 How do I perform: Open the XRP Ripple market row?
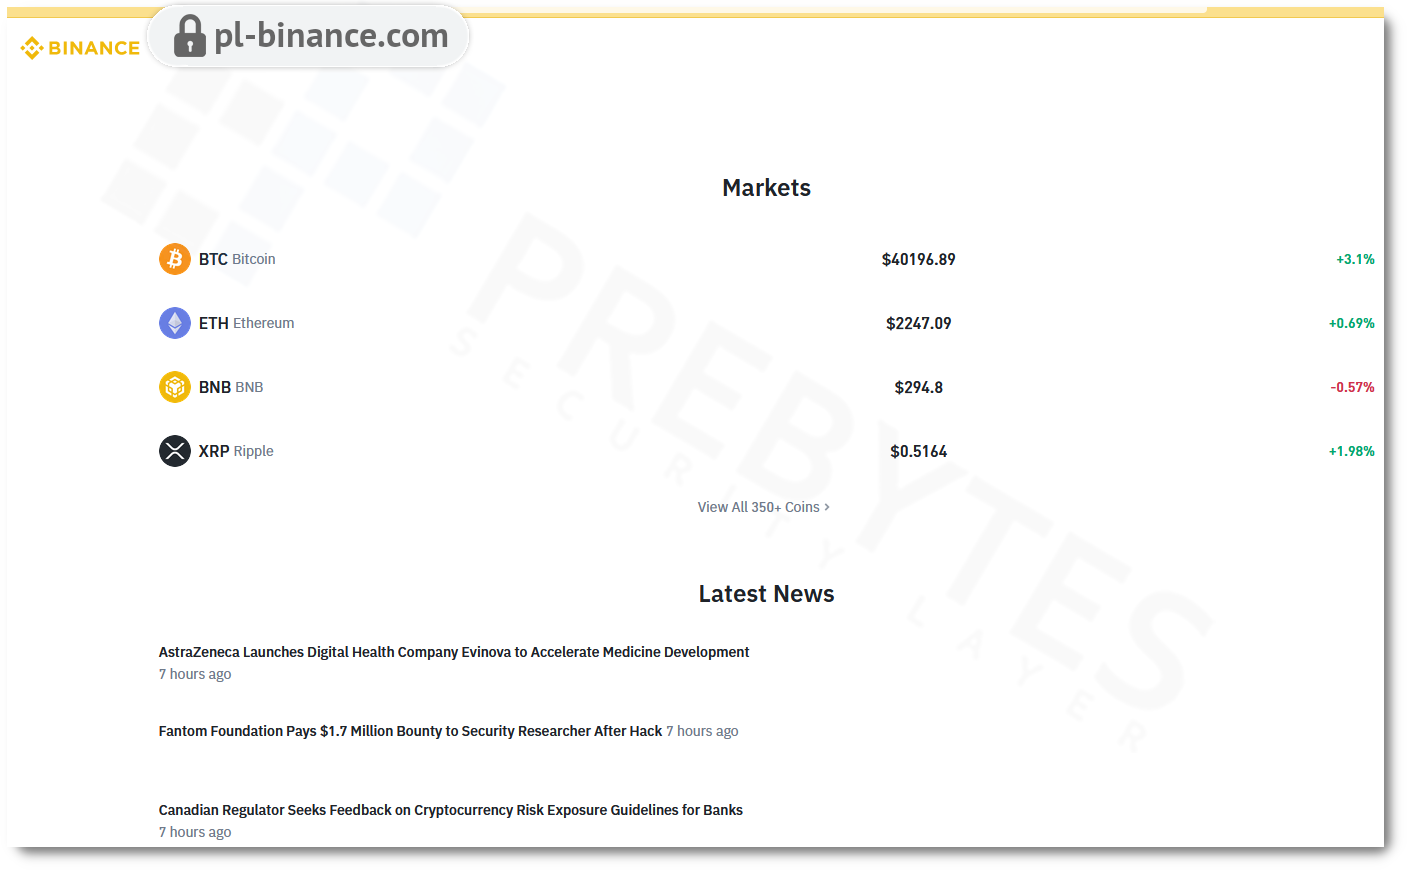coord(767,451)
